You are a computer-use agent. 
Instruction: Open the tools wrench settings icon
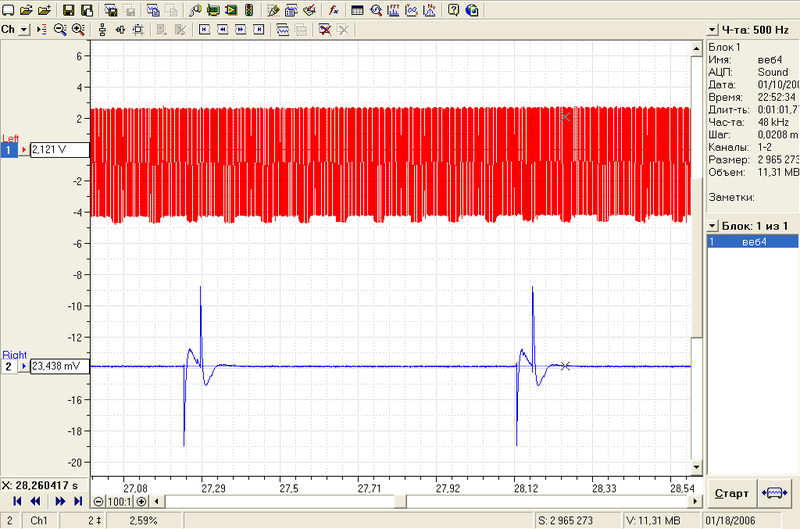(195, 10)
